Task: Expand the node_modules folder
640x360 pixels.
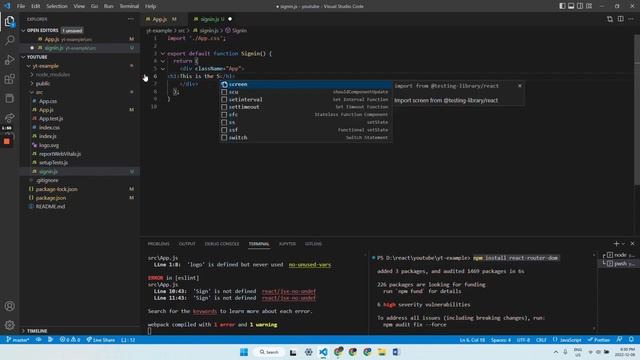Action: [32, 75]
